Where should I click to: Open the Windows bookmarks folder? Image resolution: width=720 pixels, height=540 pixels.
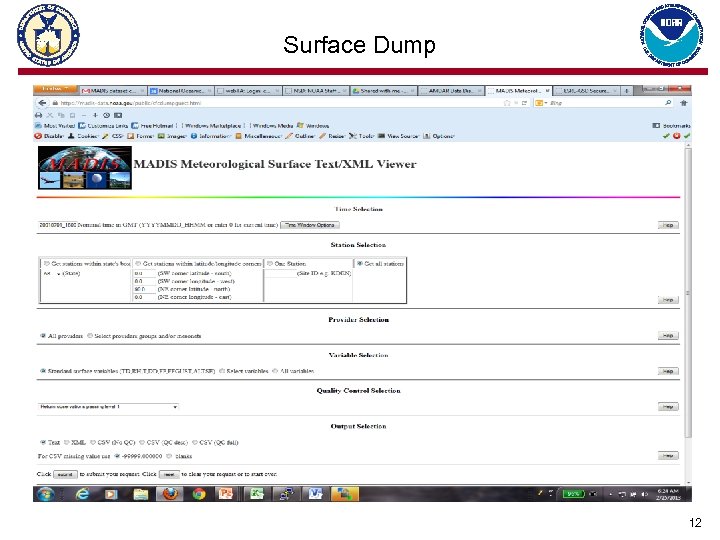[313, 125]
